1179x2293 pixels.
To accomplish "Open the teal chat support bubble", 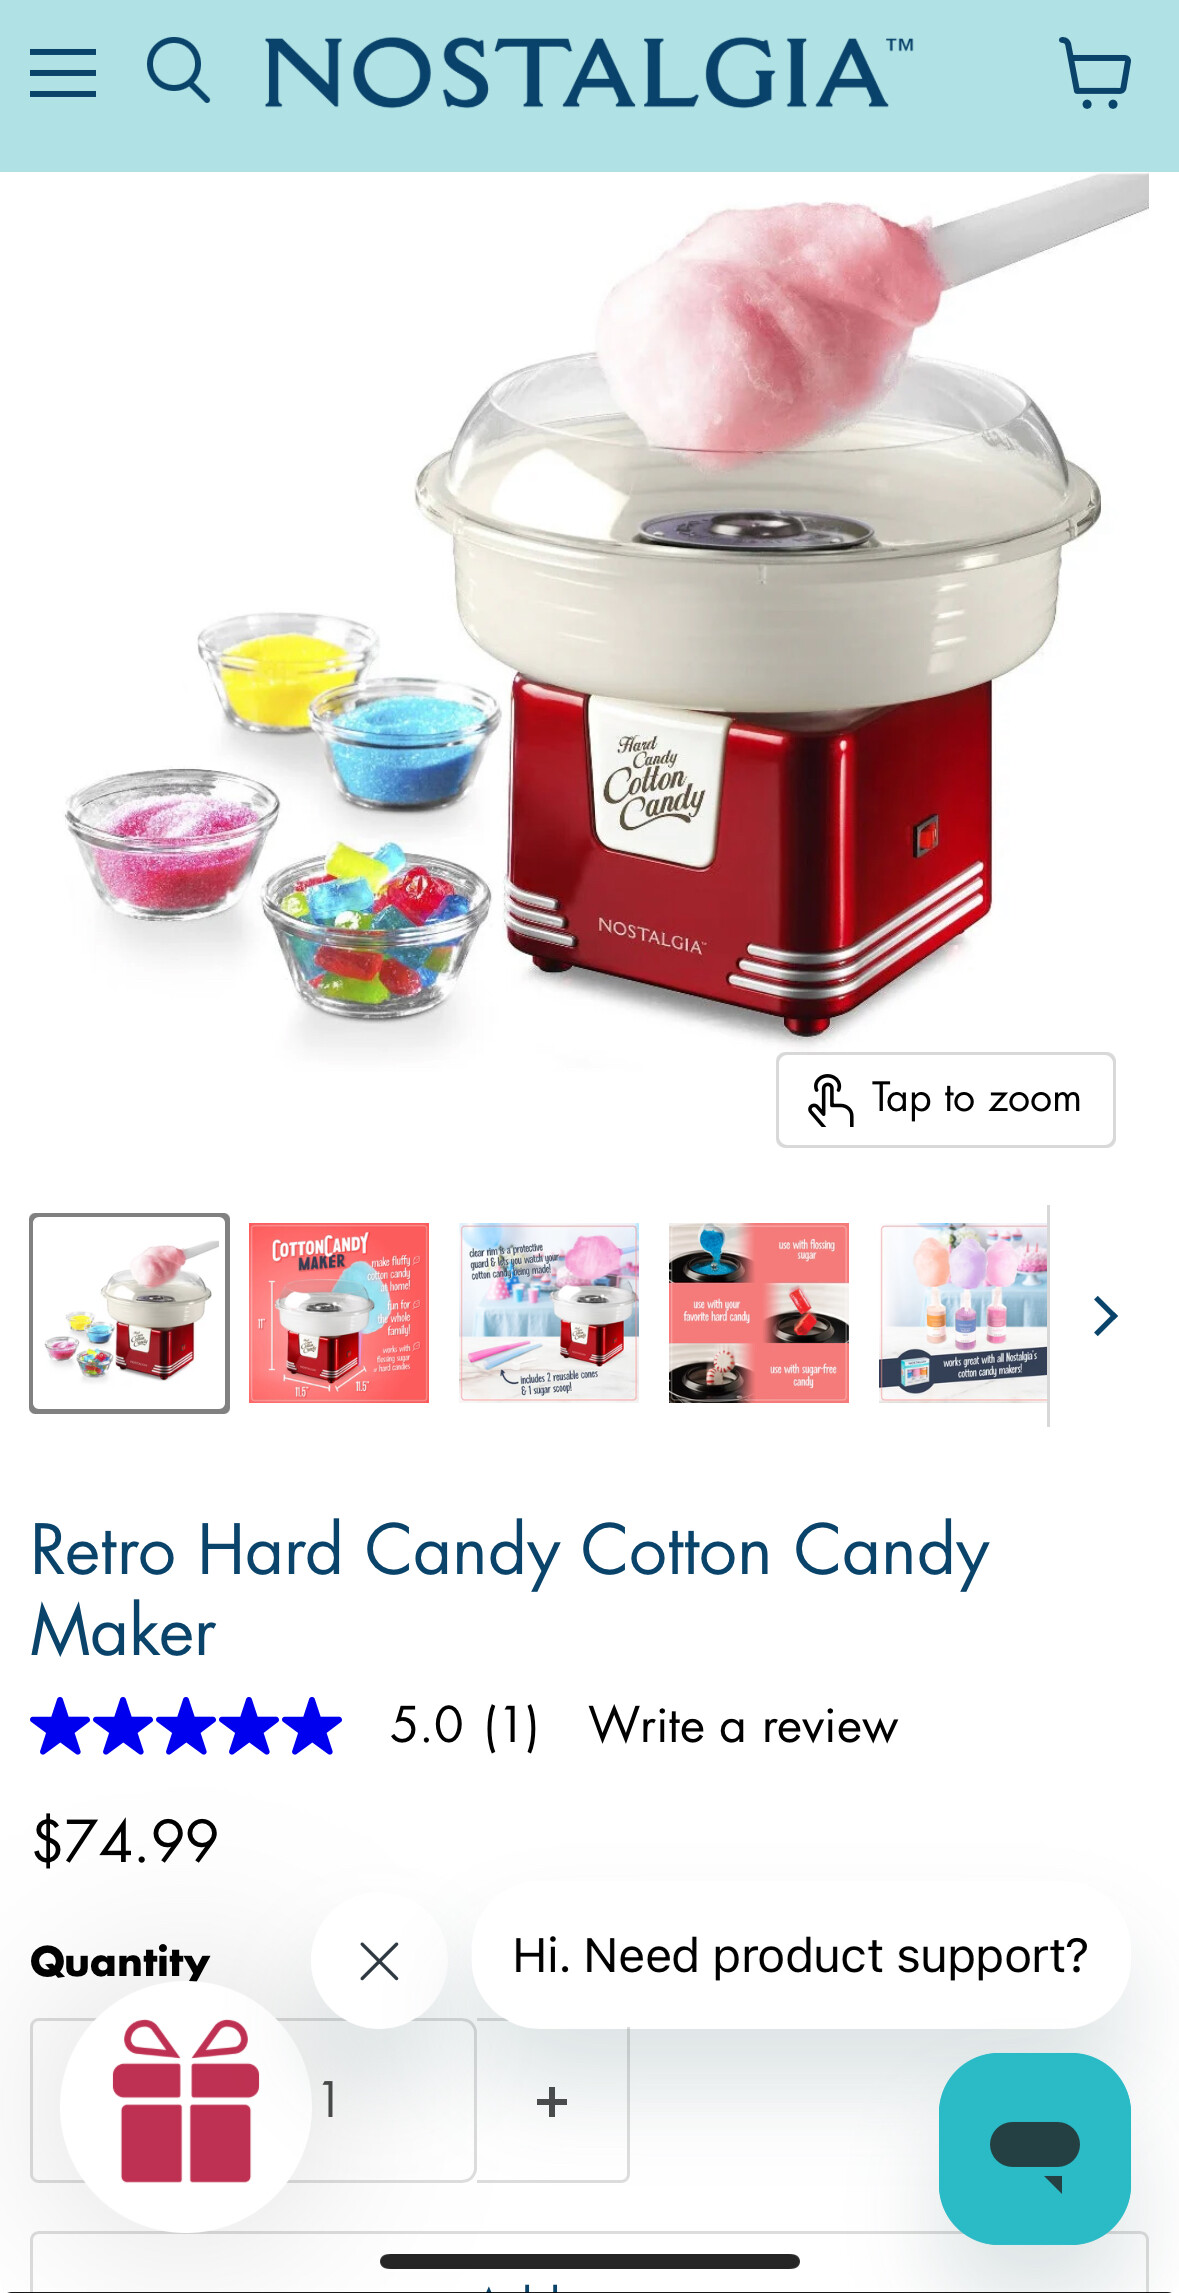I will pyautogui.click(x=1034, y=2148).
